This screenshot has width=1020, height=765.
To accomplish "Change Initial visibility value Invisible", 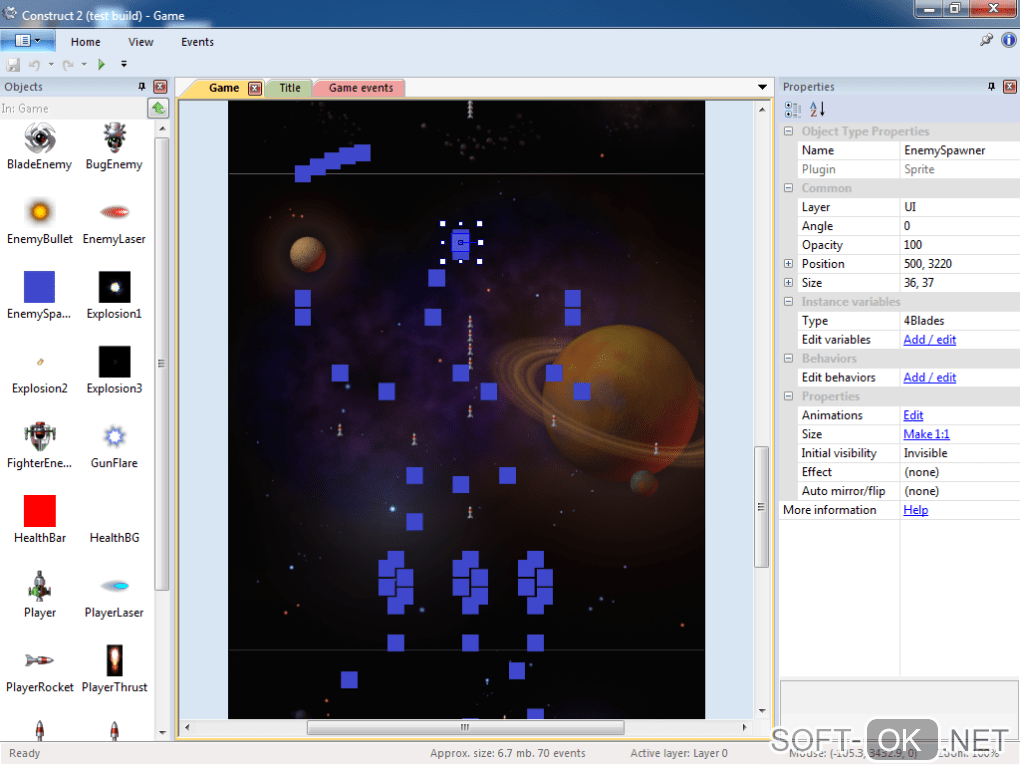I will tap(960, 453).
